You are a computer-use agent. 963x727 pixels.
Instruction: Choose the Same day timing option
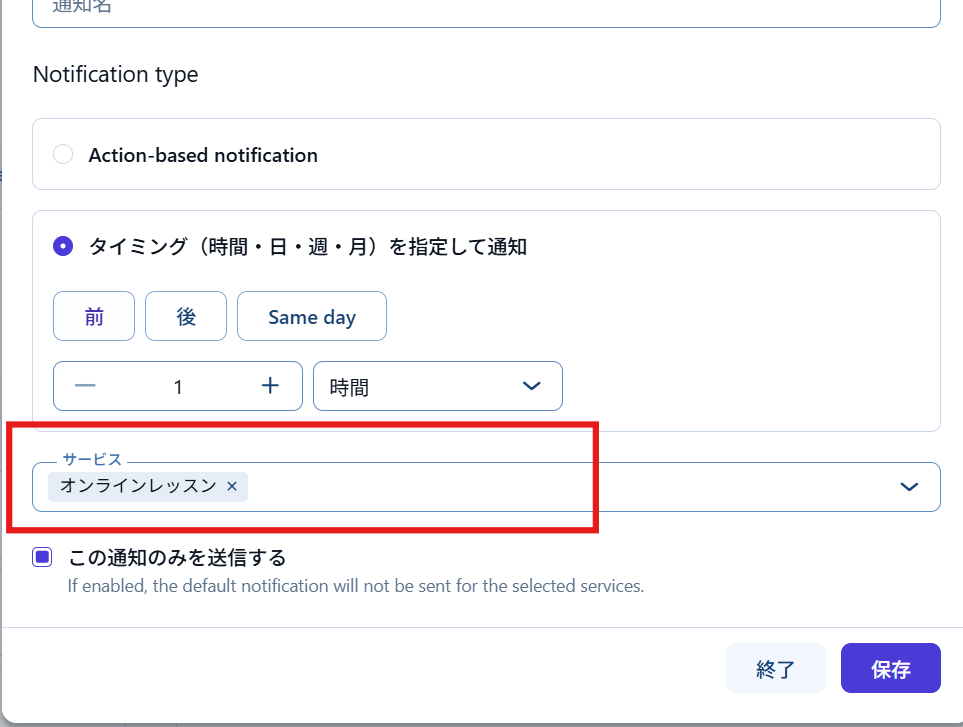coord(311,317)
